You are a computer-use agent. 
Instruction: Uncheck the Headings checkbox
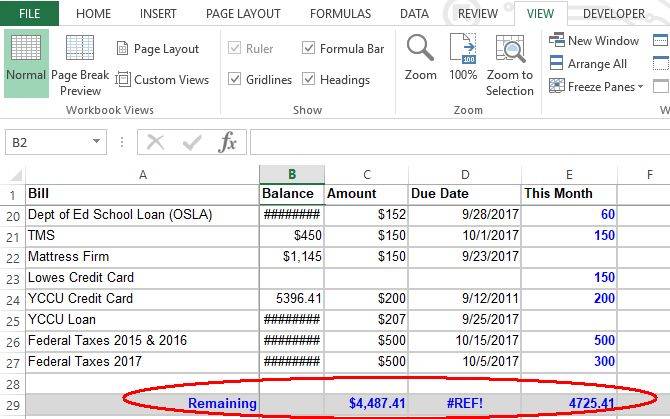308,79
